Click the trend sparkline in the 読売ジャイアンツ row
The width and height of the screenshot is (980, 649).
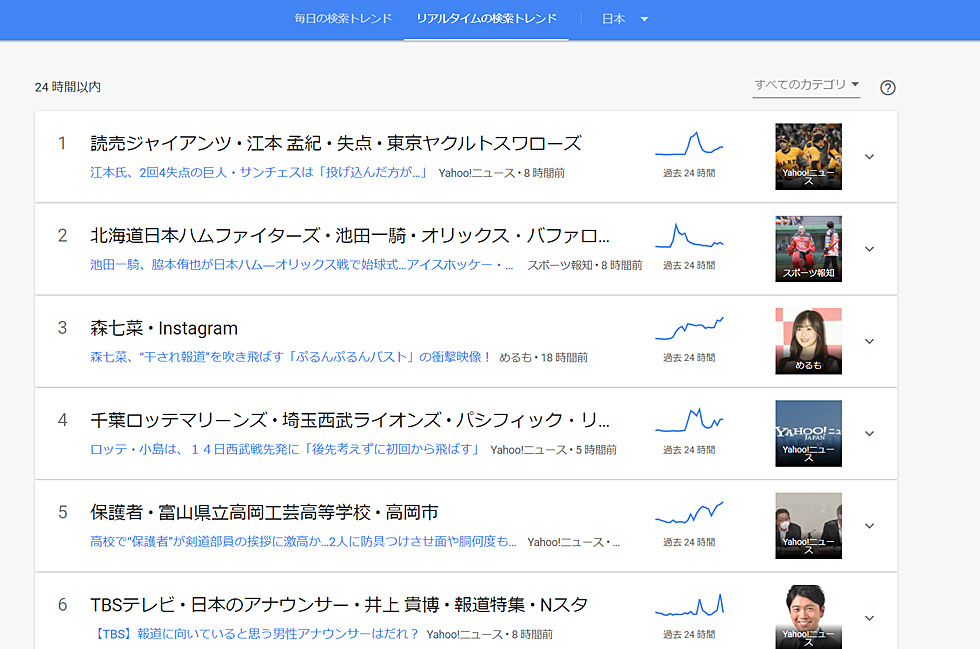click(x=689, y=143)
